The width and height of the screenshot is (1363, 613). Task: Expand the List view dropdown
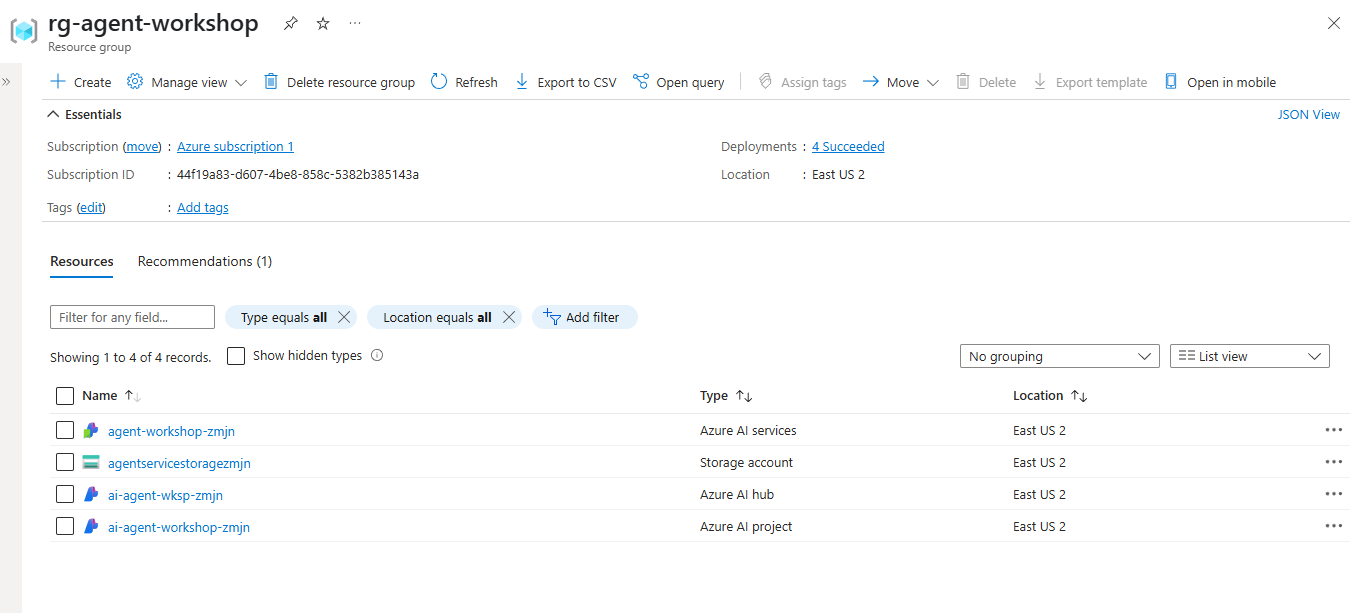click(x=1249, y=356)
